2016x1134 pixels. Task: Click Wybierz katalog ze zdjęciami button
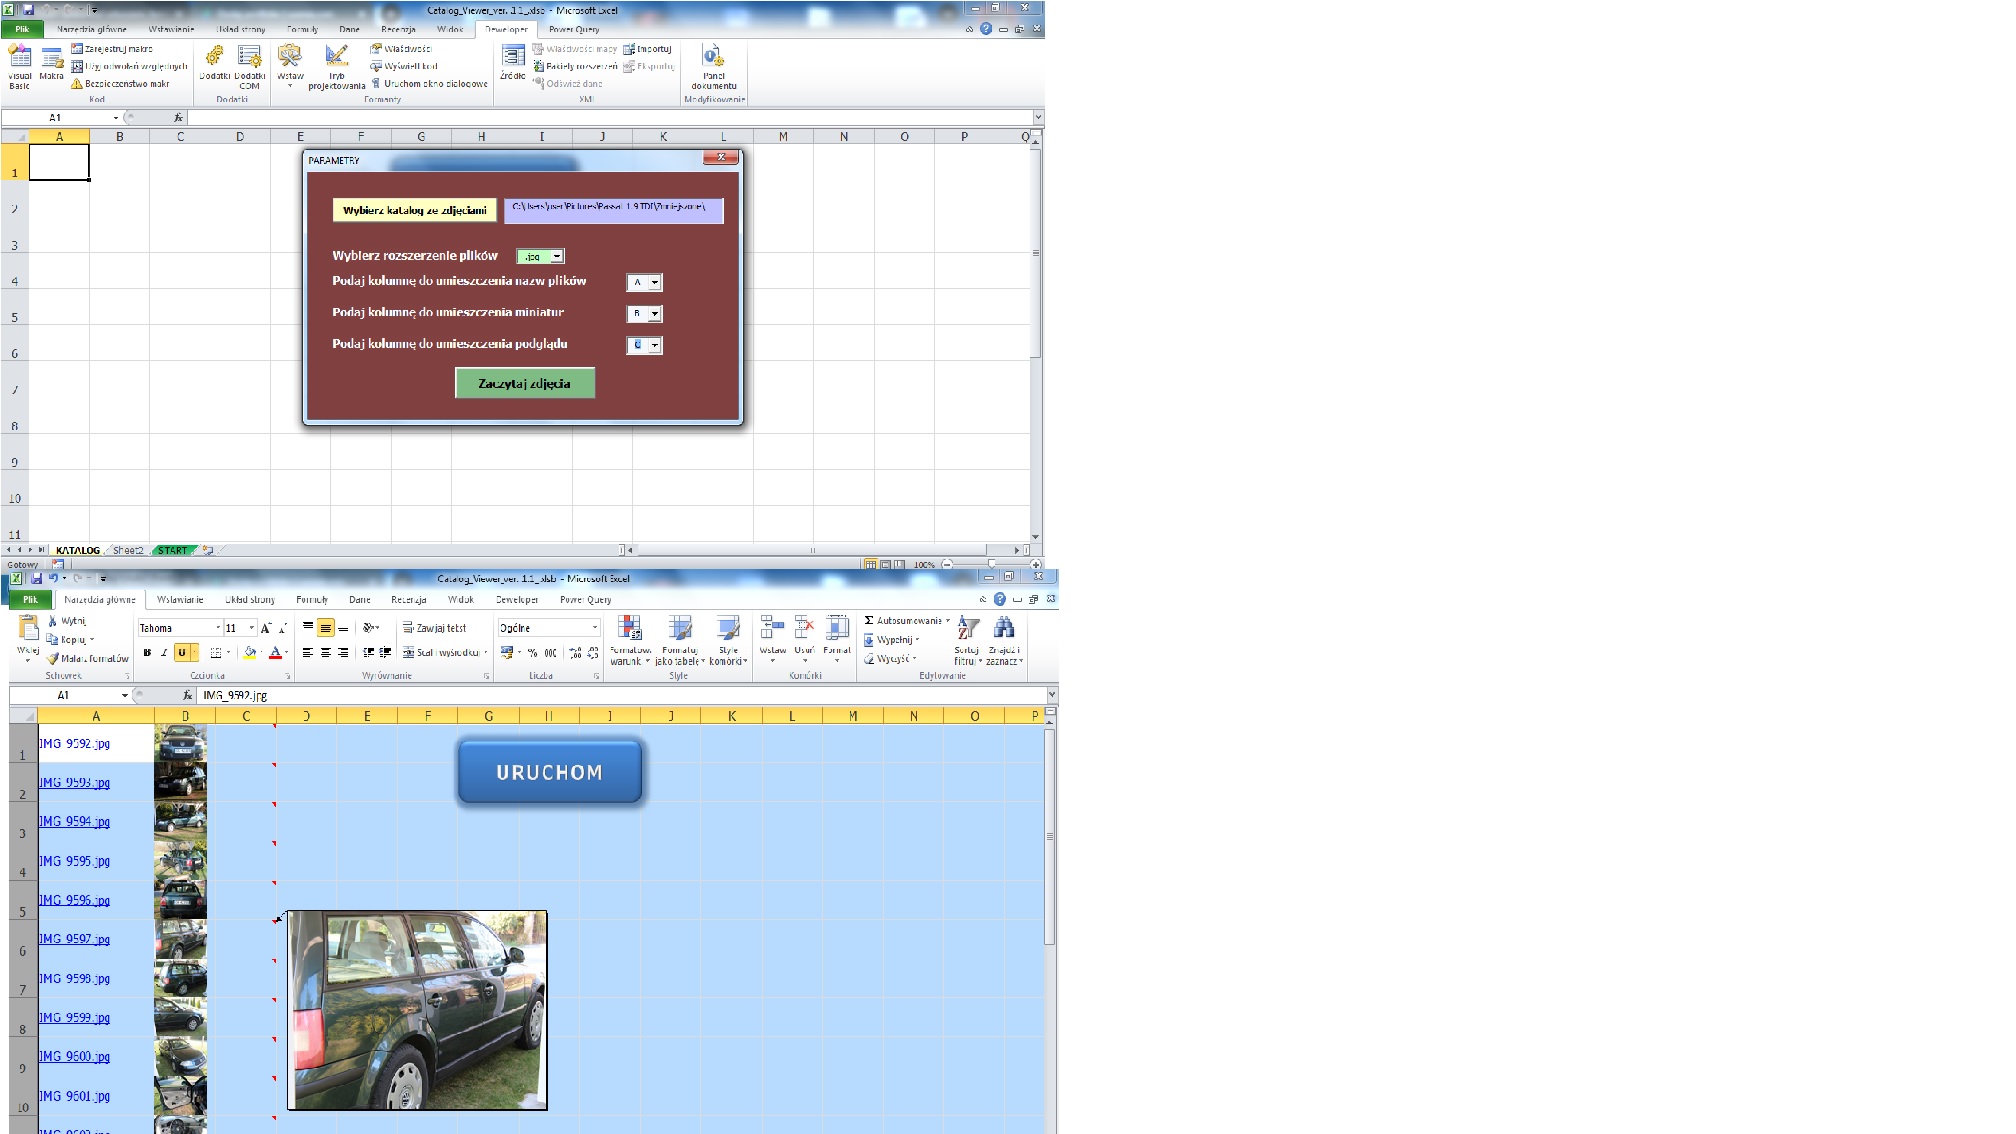click(x=414, y=210)
